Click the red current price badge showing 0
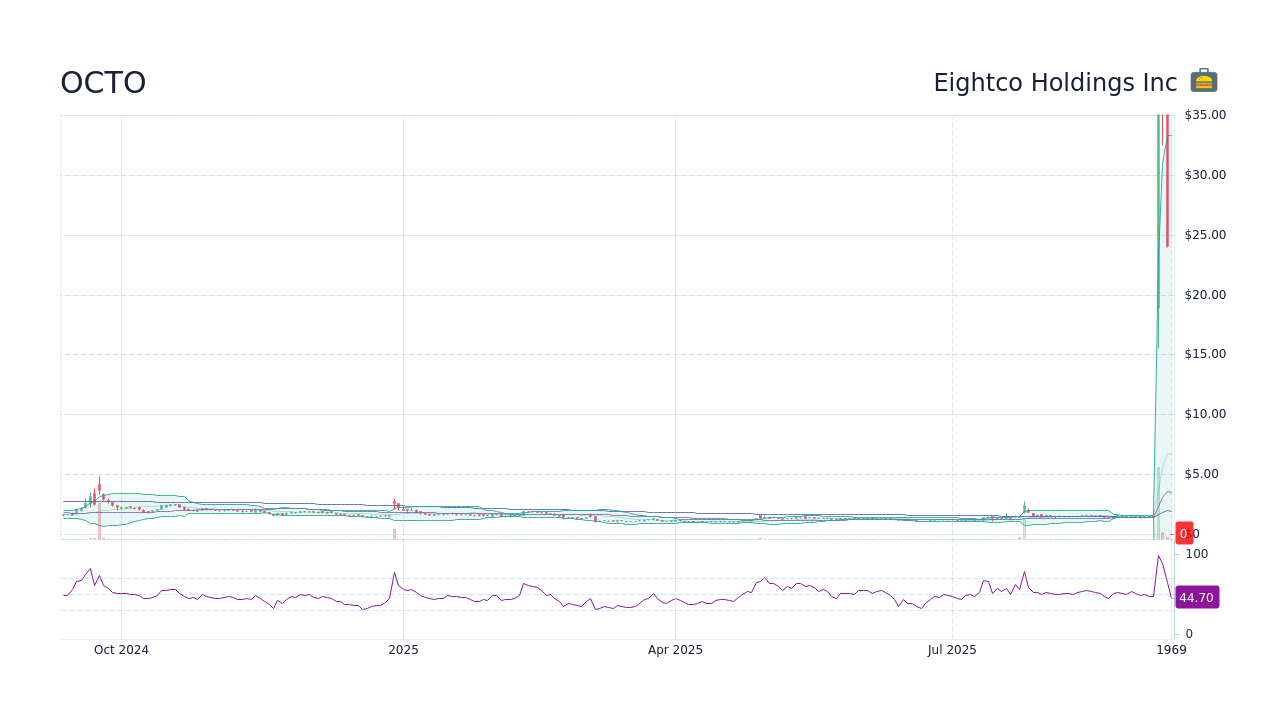The height and width of the screenshot is (720, 1280). [x=1183, y=533]
